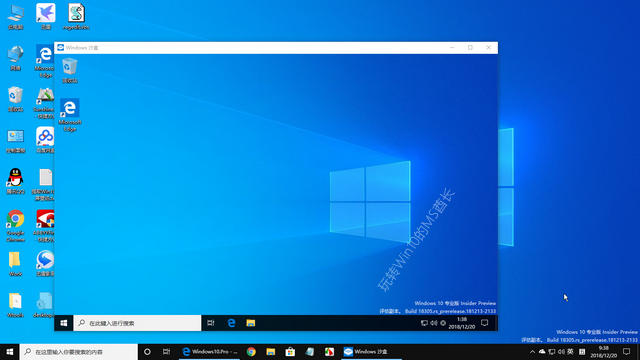Click network tray icon in Sandbox
The height and width of the screenshot is (360, 640).
coord(424,323)
